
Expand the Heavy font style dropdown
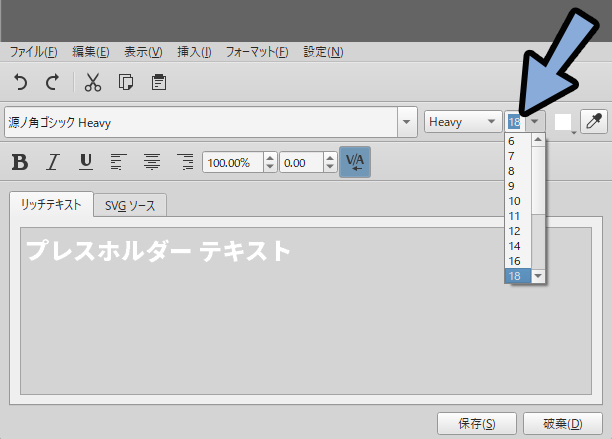point(490,122)
